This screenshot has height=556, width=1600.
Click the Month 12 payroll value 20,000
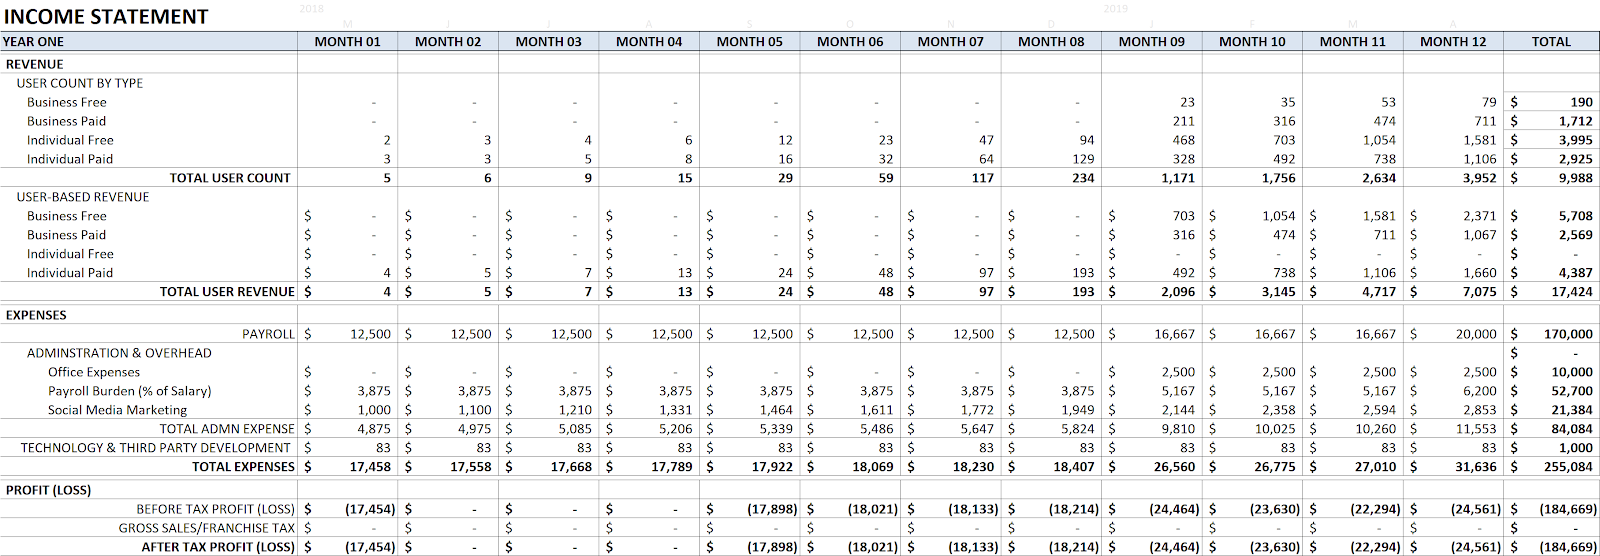coord(1476,334)
